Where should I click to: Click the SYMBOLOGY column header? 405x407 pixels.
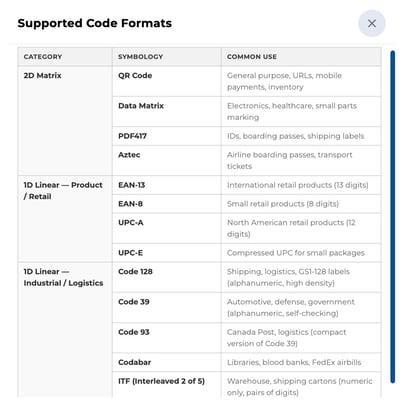click(x=167, y=57)
